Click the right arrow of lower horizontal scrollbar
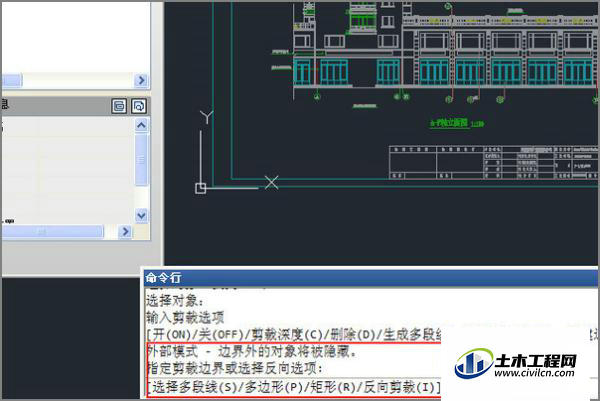This screenshot has height=401, width=600. point(125,231)
